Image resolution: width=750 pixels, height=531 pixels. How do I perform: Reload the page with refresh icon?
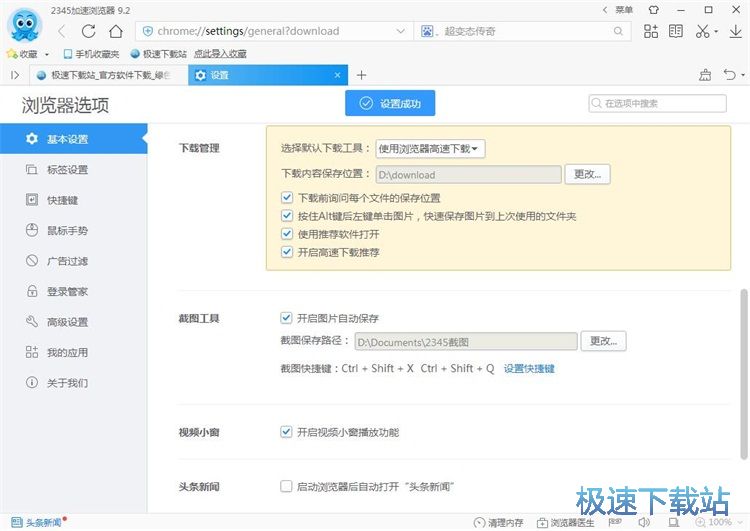(88, 32)
